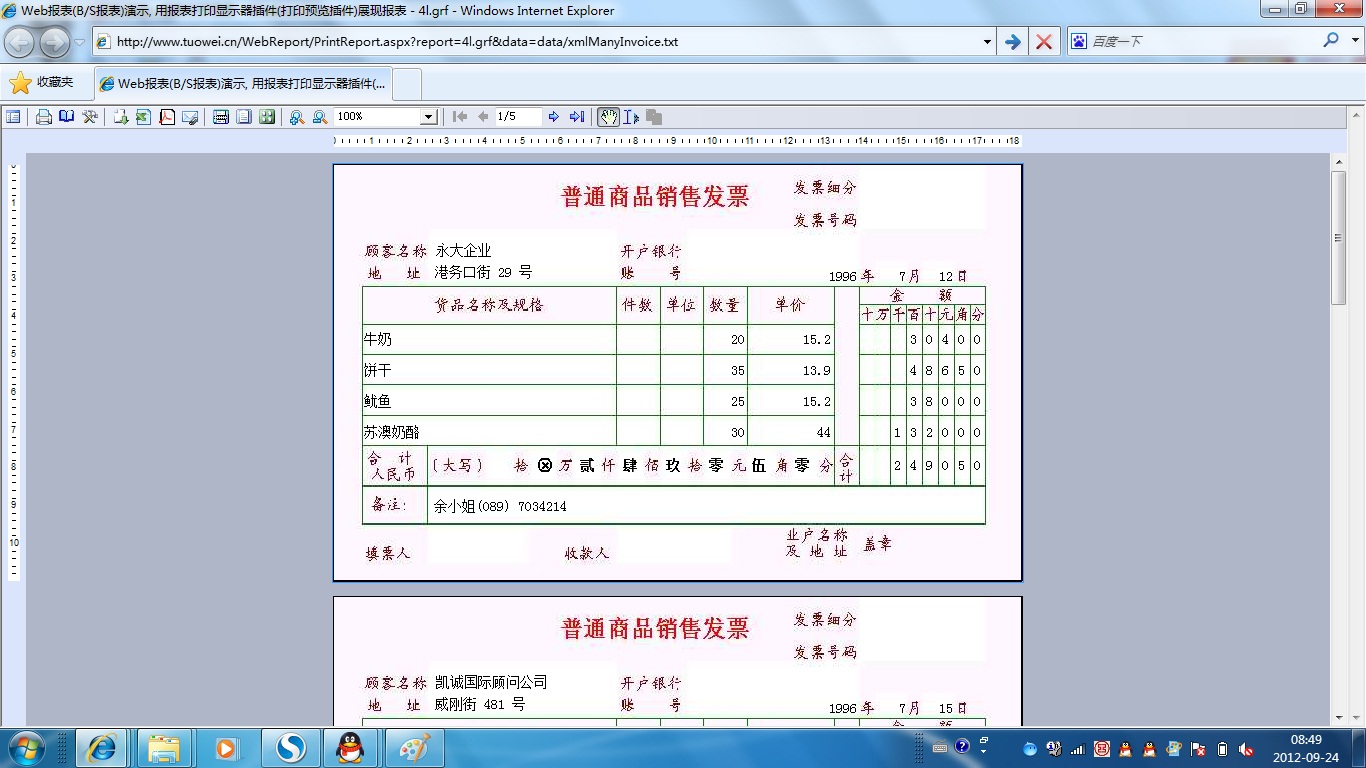Screen dimensions: 1366x768
Task: Click the page number field 1/5
Action: (518, 117)
